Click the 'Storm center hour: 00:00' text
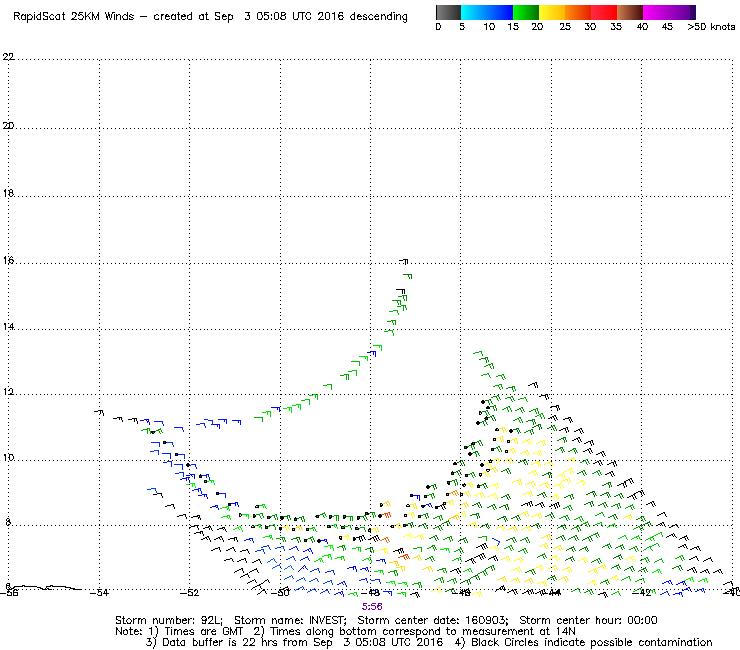Screen dimensions: 740x650 [588, 620]
